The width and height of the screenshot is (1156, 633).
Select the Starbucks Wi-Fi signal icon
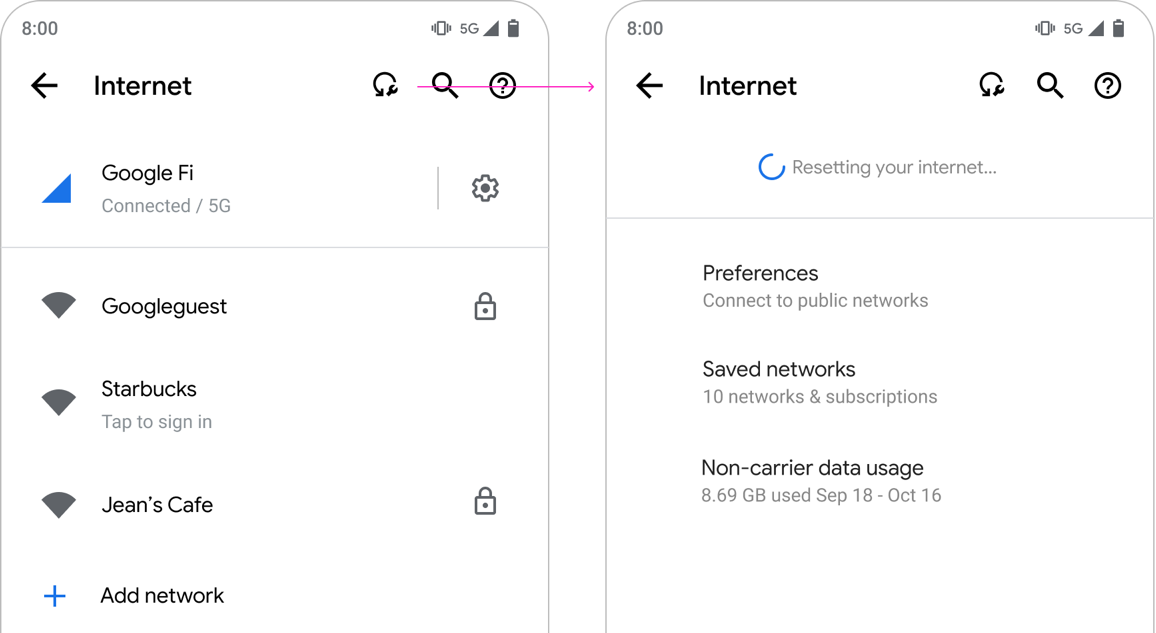pyautogui.click(x=58, y=398)
